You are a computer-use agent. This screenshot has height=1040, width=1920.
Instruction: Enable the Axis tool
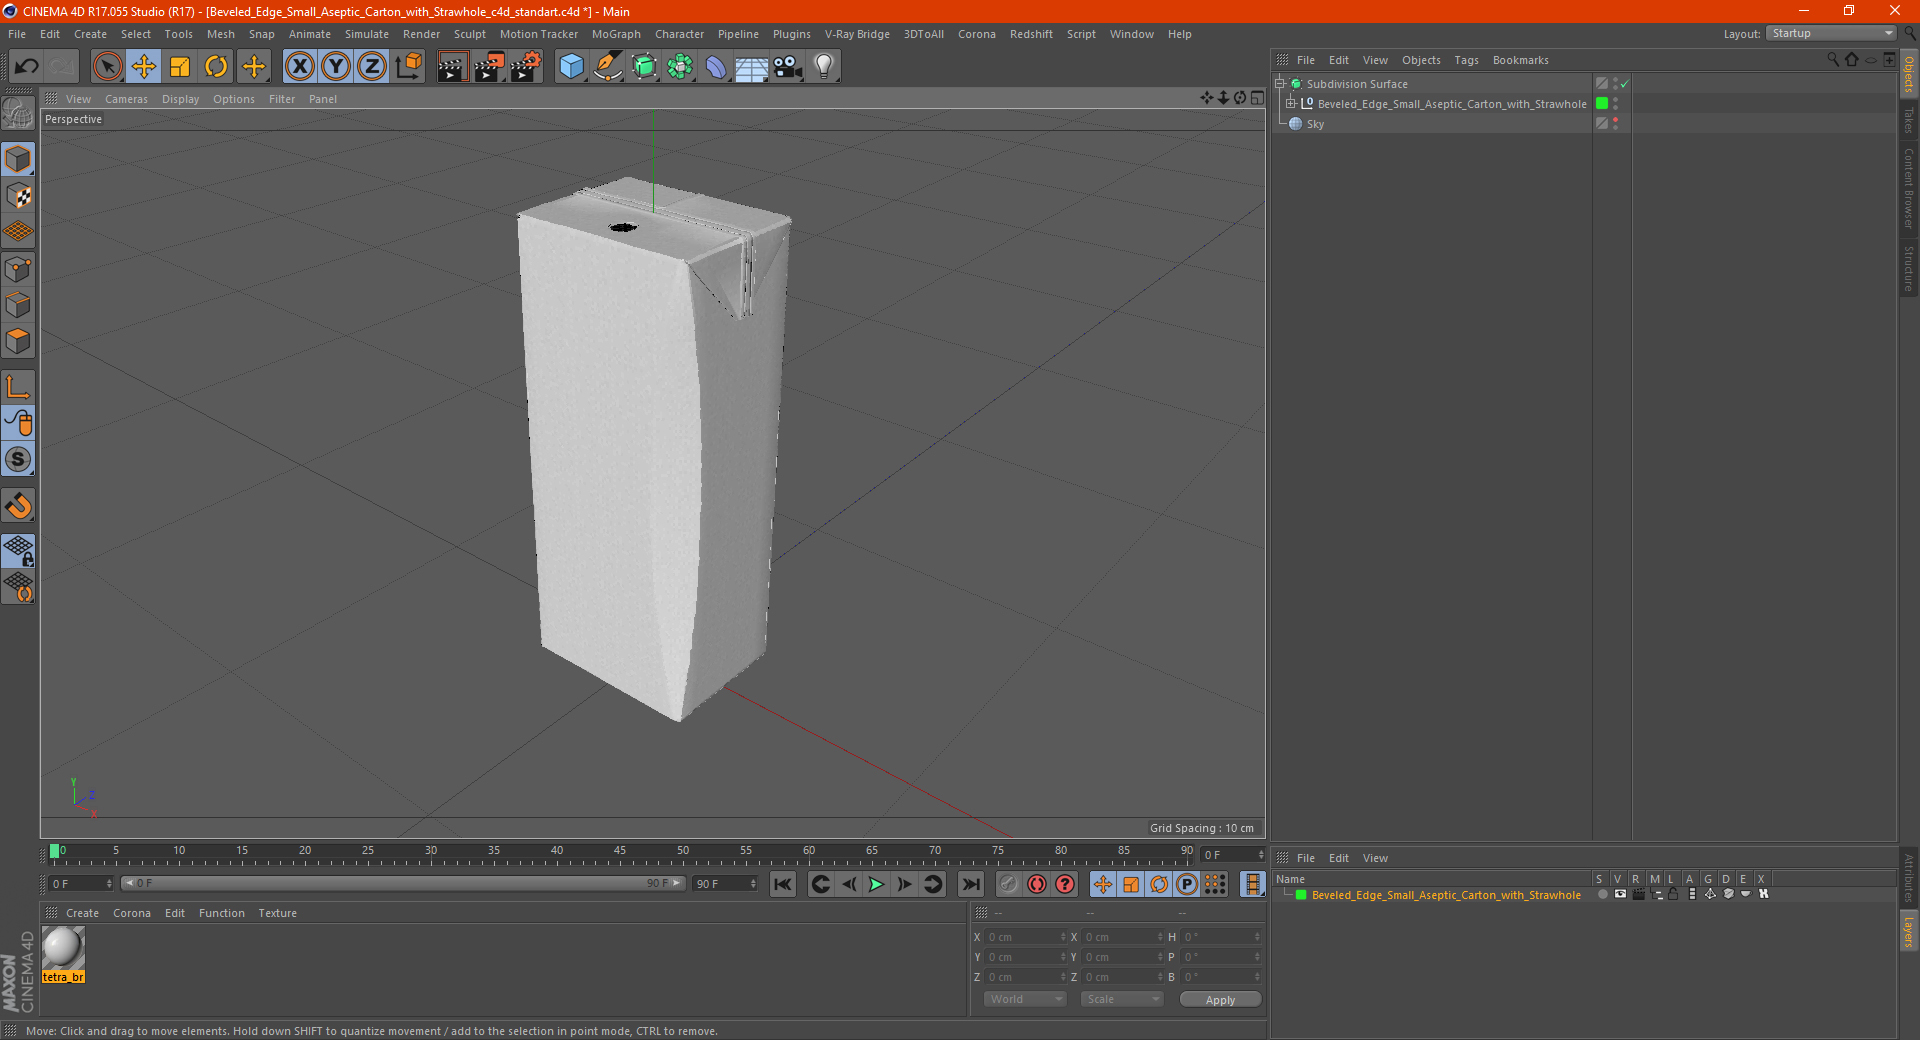click(18, 387)
